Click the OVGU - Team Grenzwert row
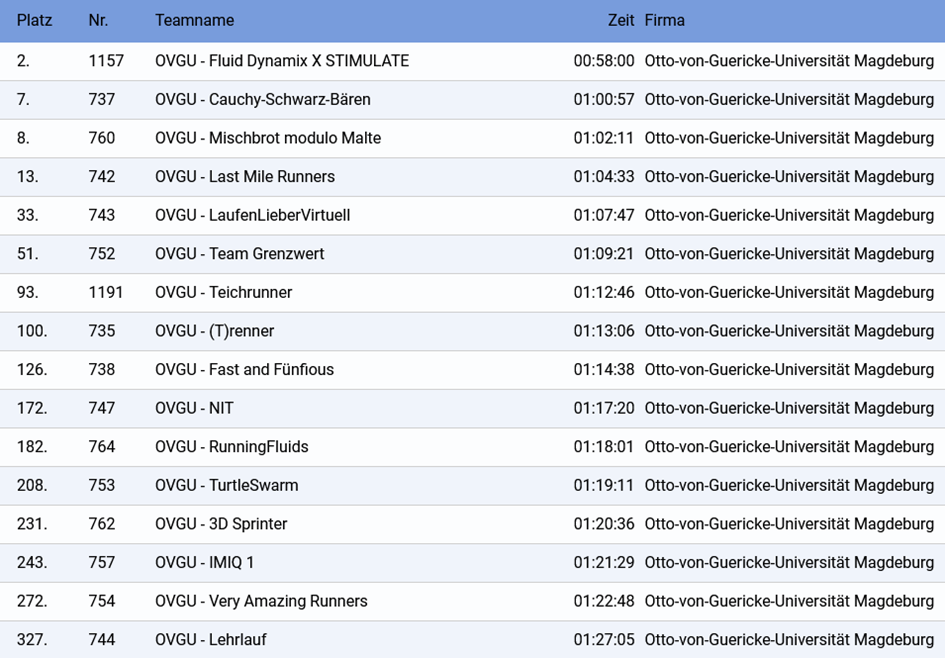 click(x=472, y=254)
